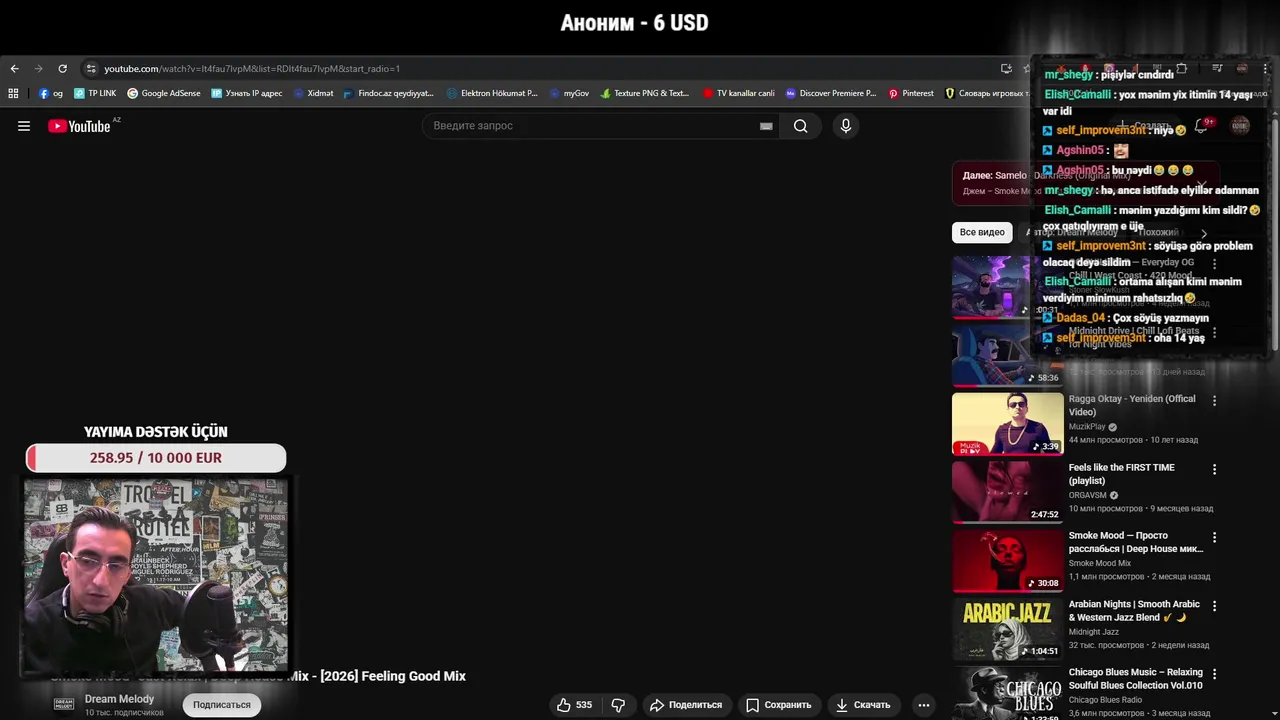Open the TP LINK bookmark
Image resolution: width=1280 pixels, height=720 pixels.
[95, 93]
